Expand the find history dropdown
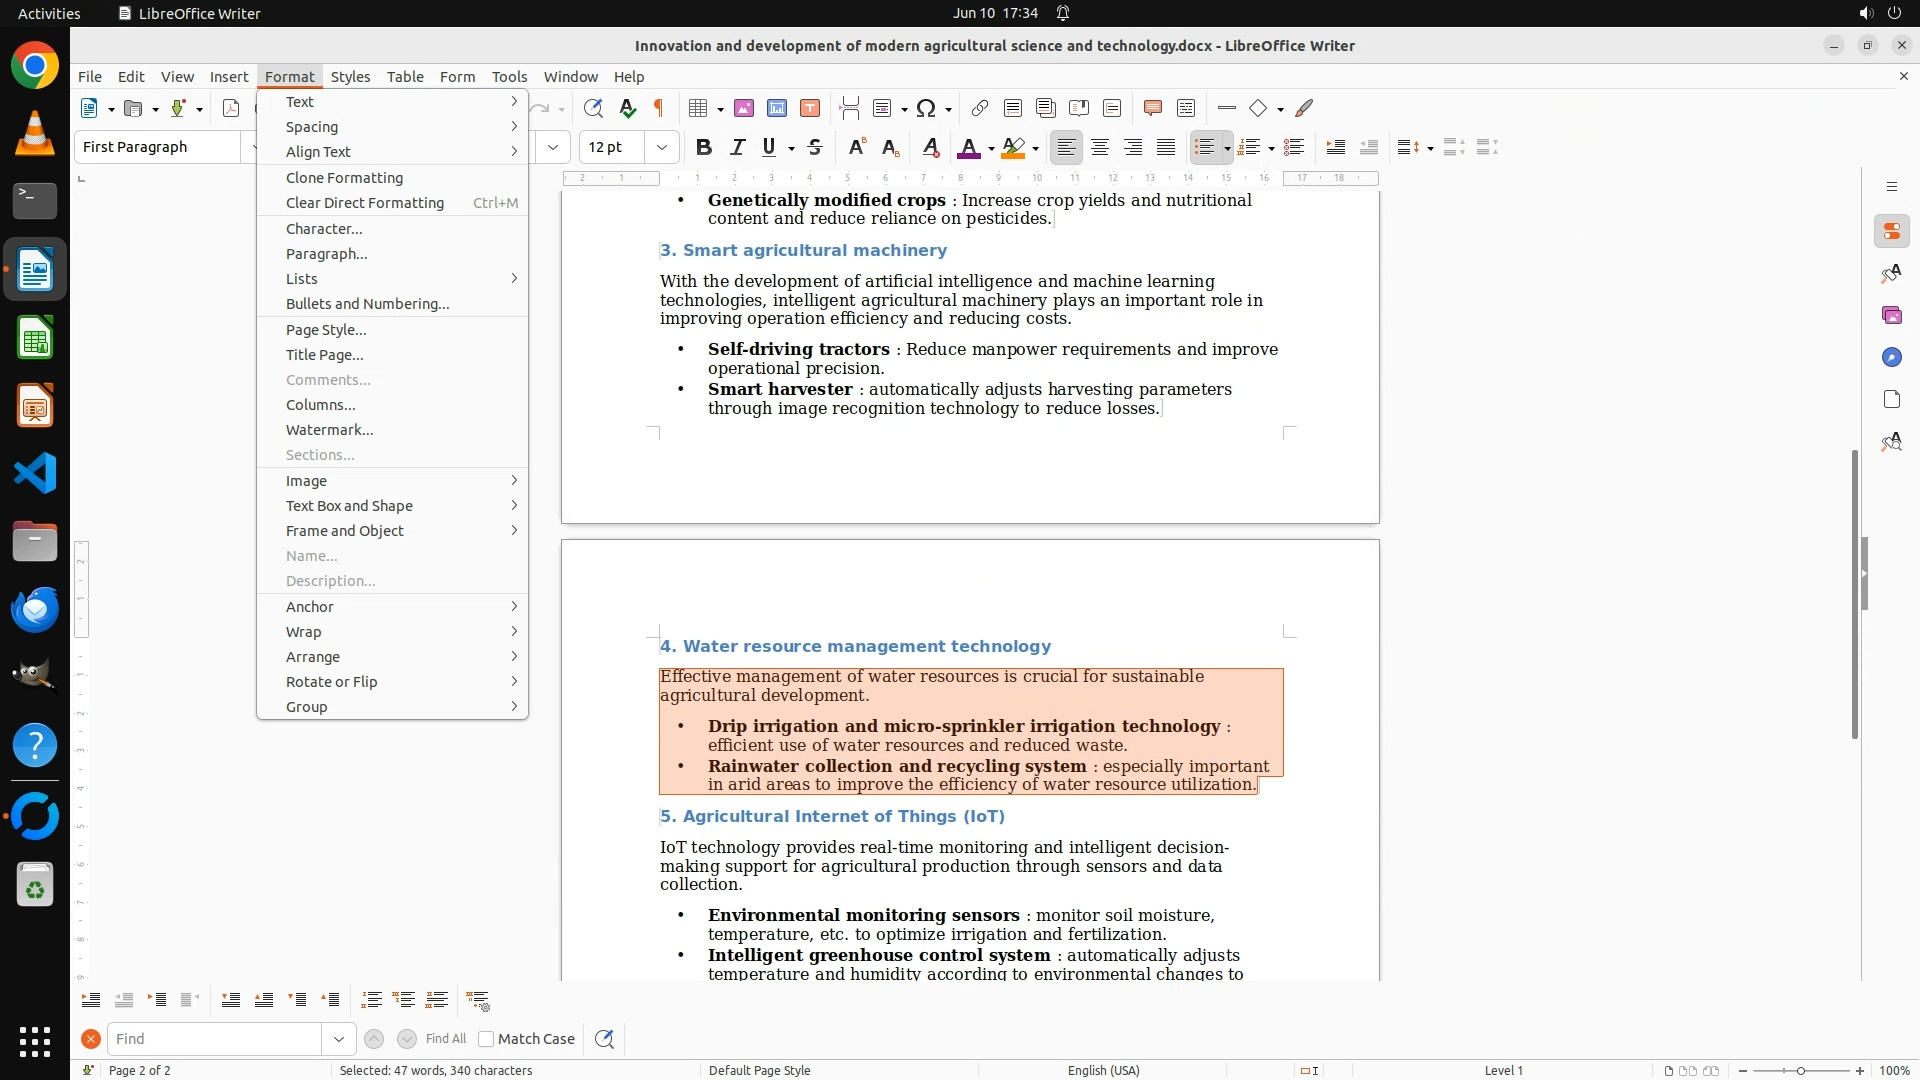Screen dimensions: 1920x1080 (339, 1039)
